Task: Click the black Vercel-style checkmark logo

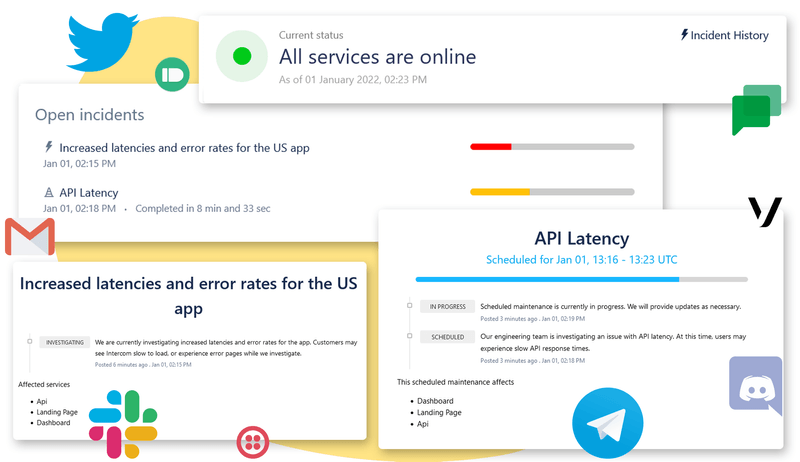Action: 765,212
